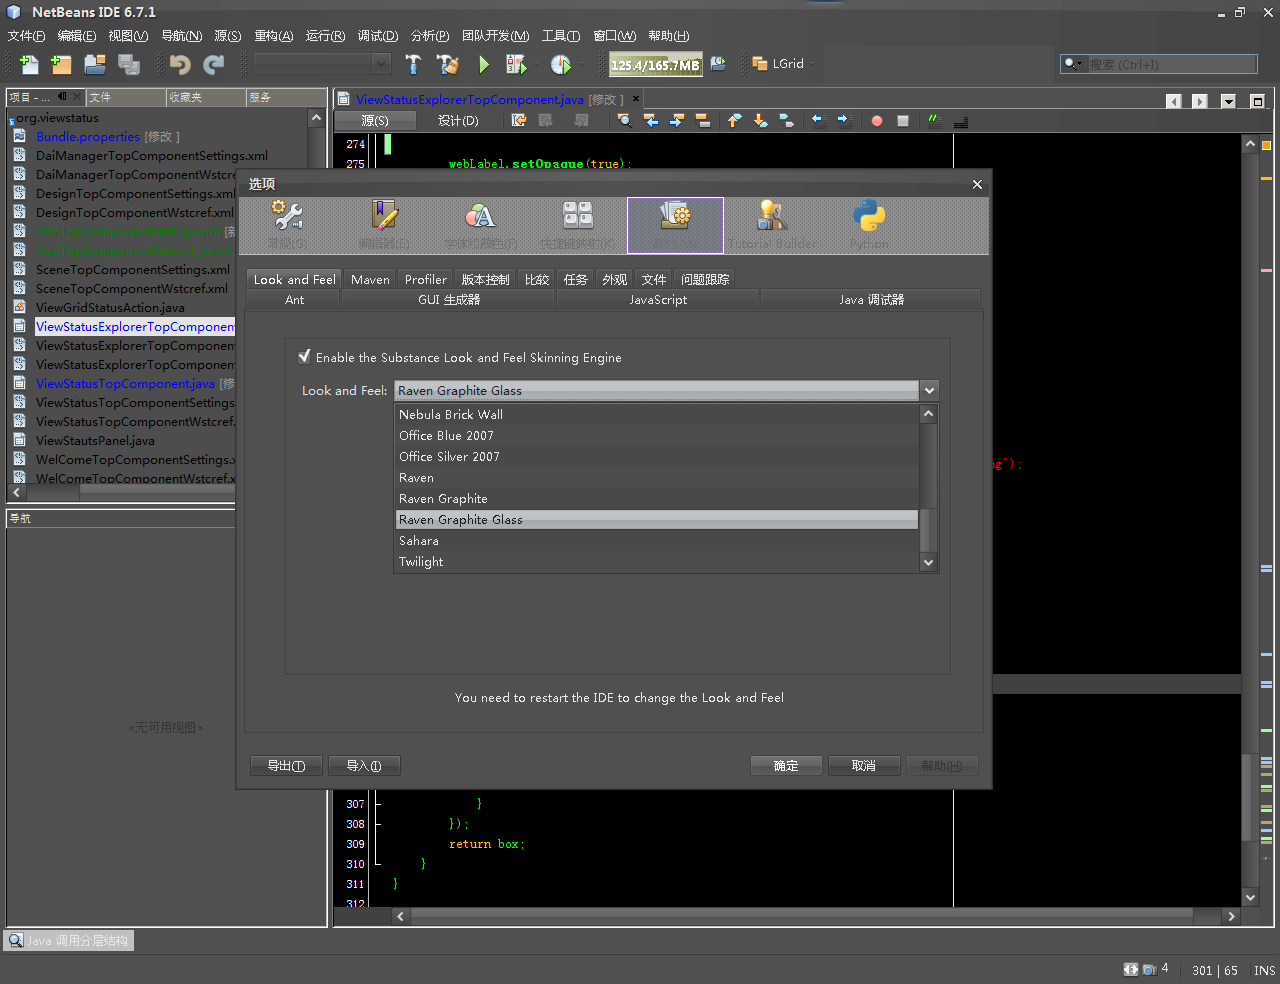
Task: Switch to the Java 调试器 tab
Action: click(871, 299)
